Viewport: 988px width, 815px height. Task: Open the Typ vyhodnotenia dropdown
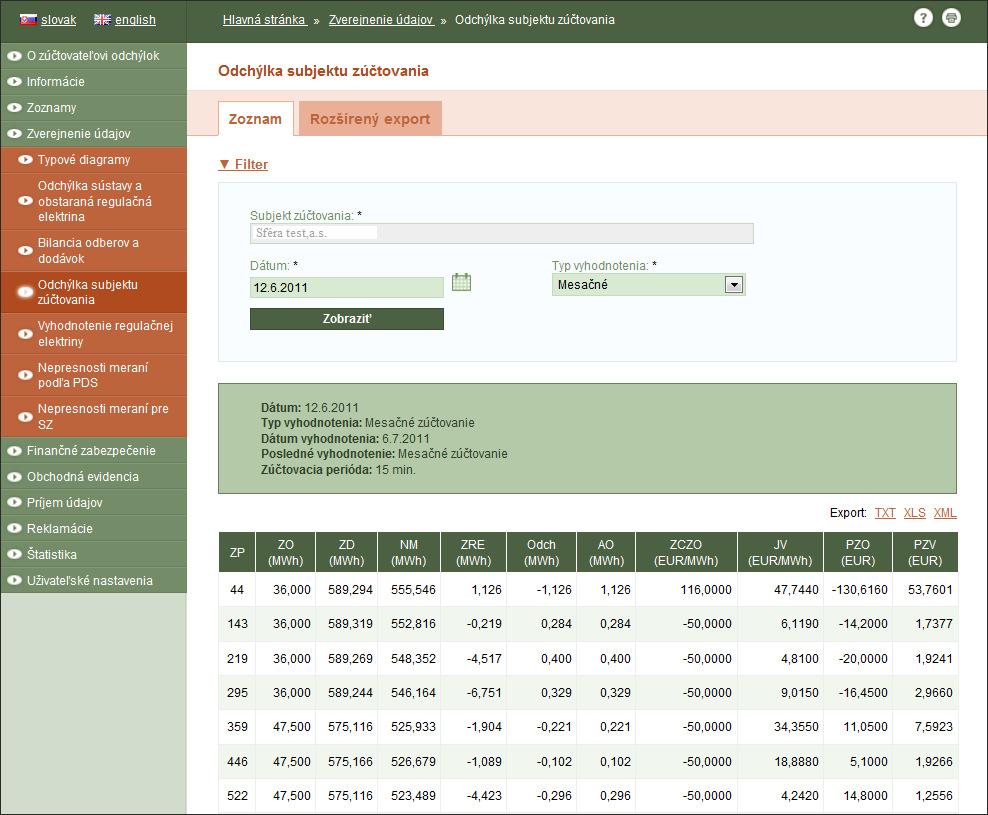(x=648, y=284)
